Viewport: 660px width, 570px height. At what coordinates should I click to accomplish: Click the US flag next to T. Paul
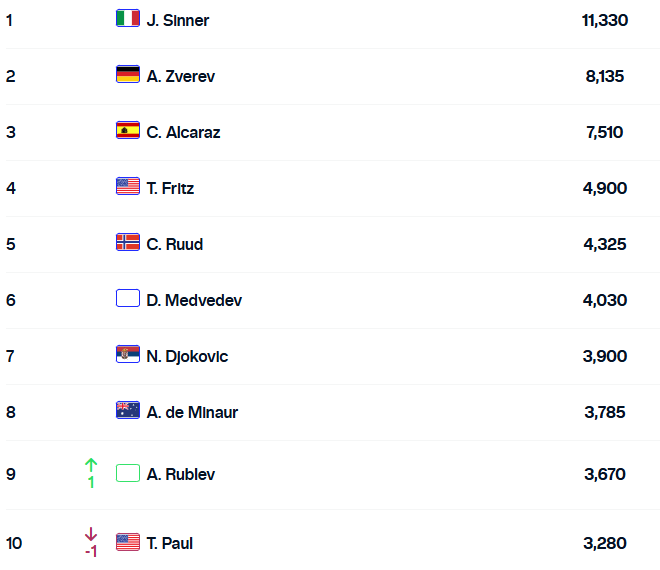pyautogui.click(x=127, y=542)
